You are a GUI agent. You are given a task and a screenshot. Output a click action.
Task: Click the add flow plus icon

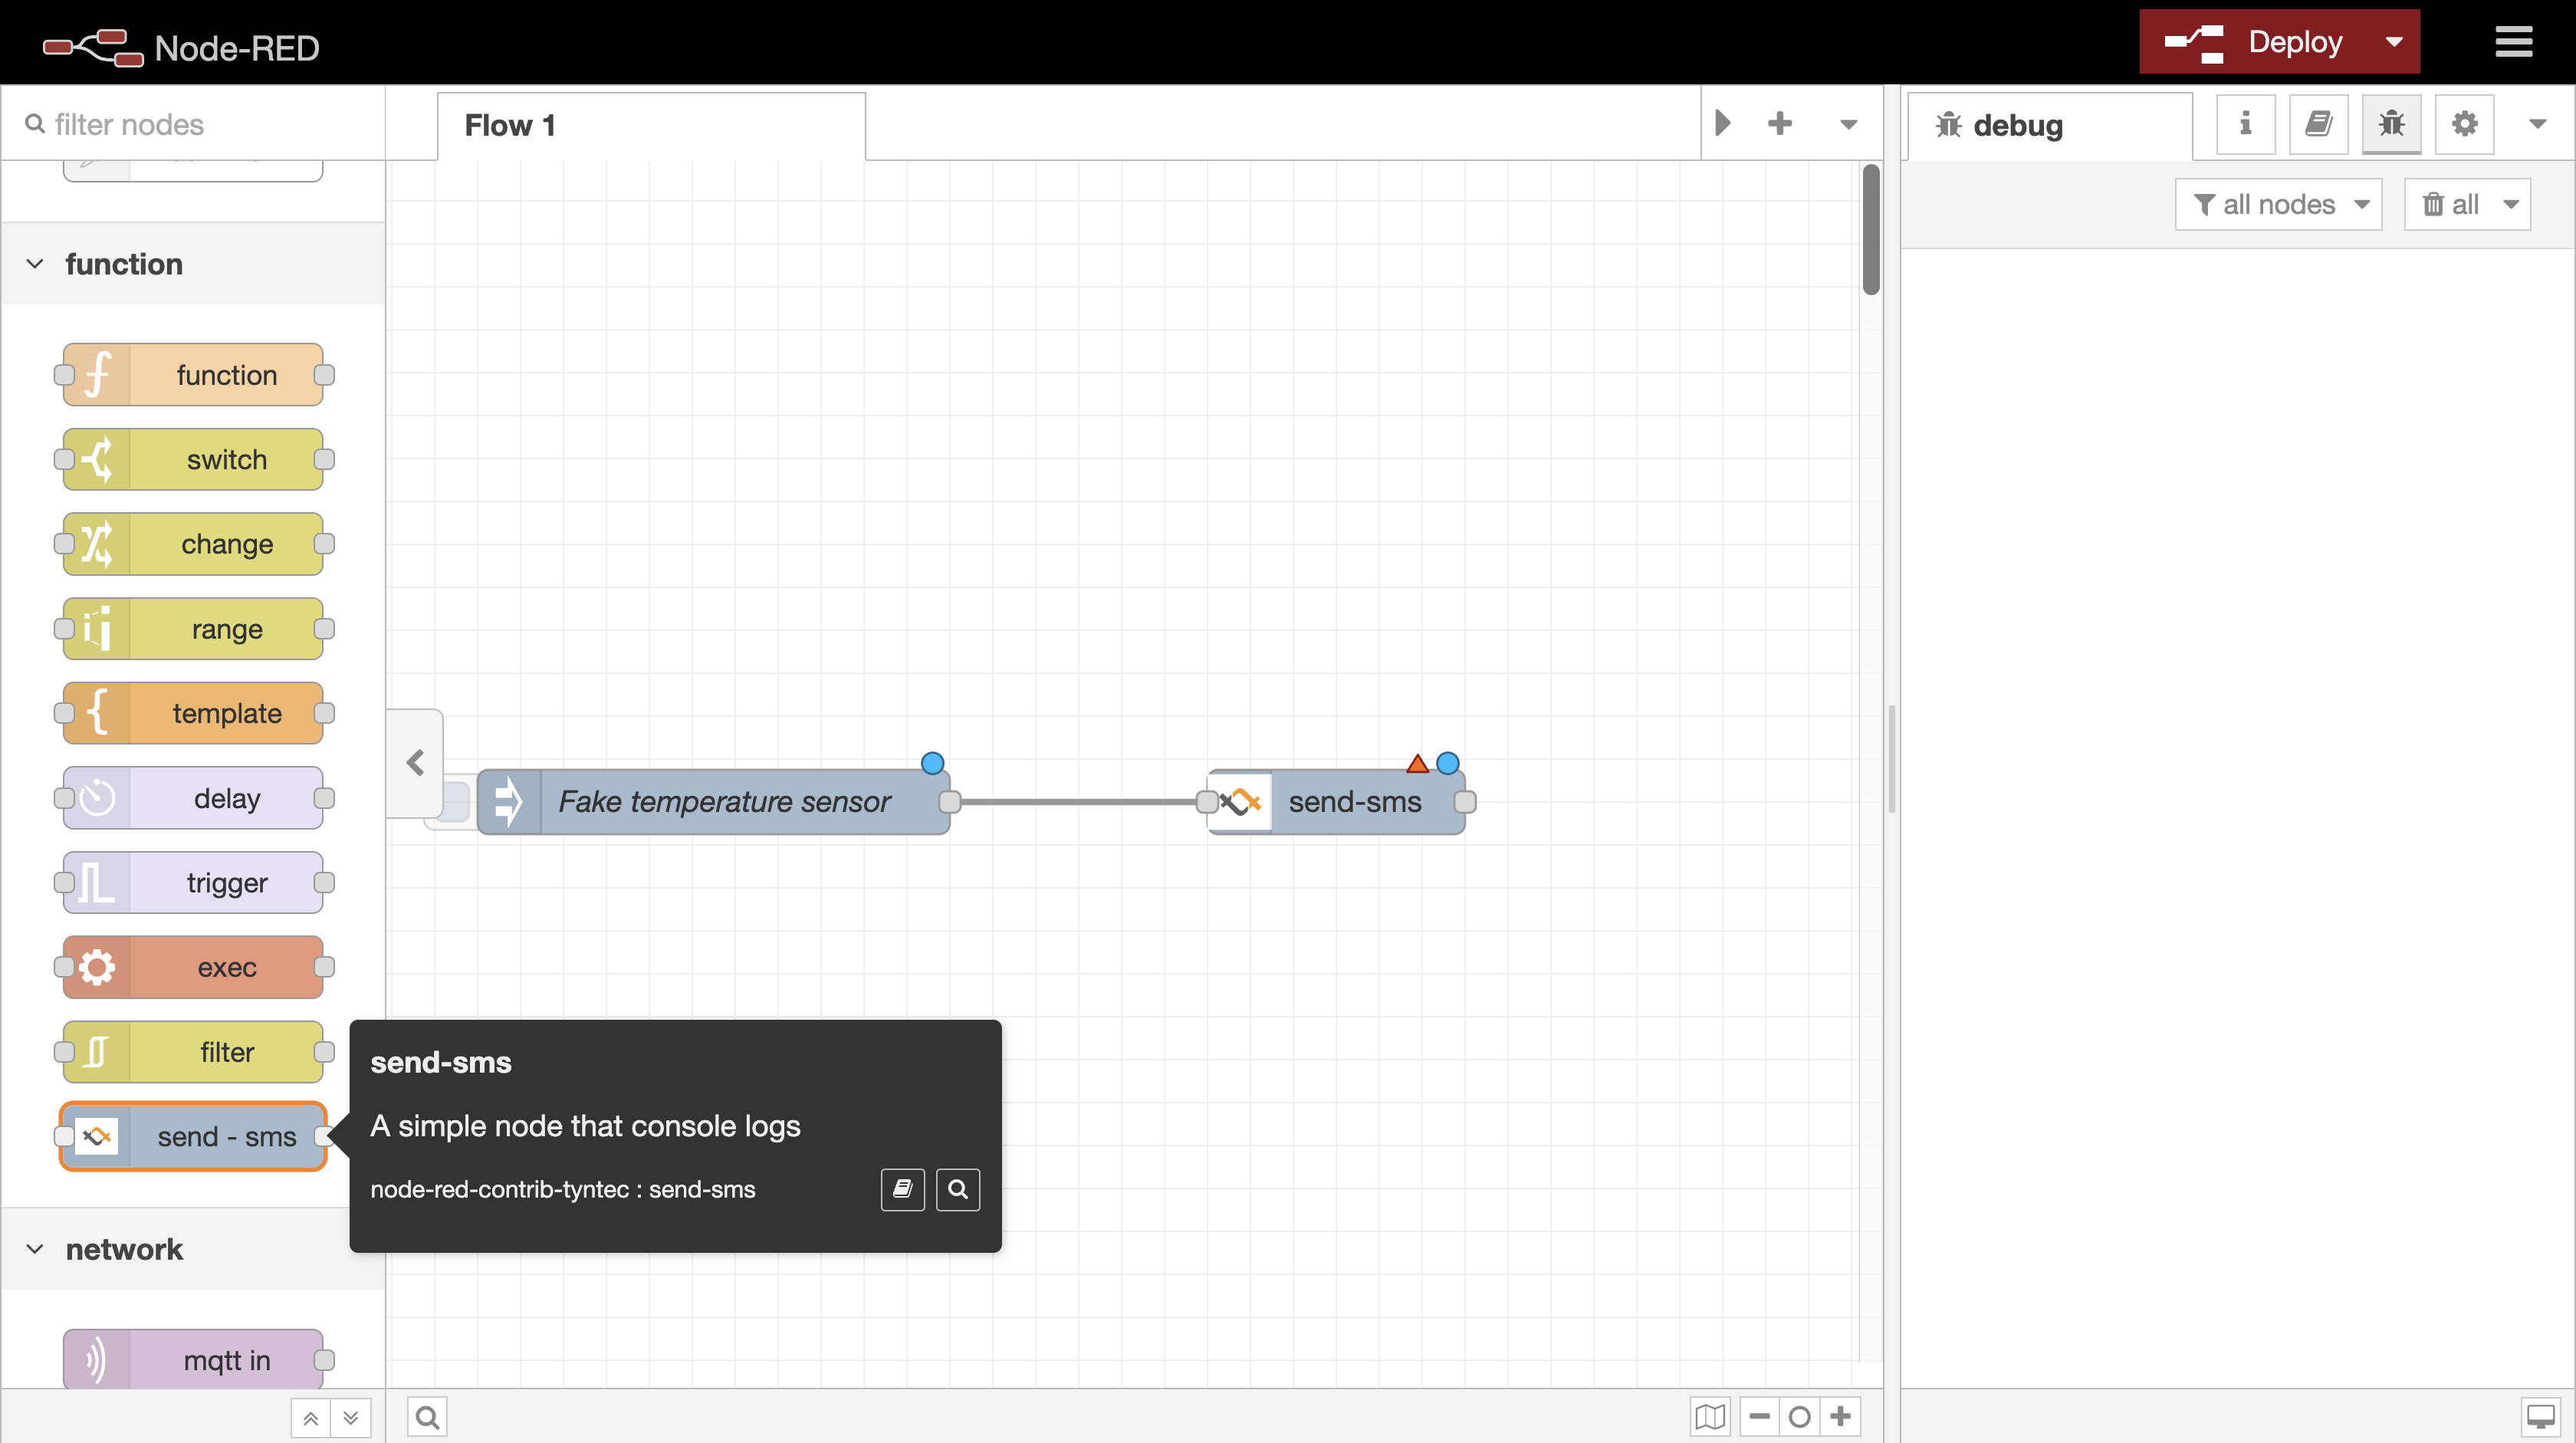1779,124
